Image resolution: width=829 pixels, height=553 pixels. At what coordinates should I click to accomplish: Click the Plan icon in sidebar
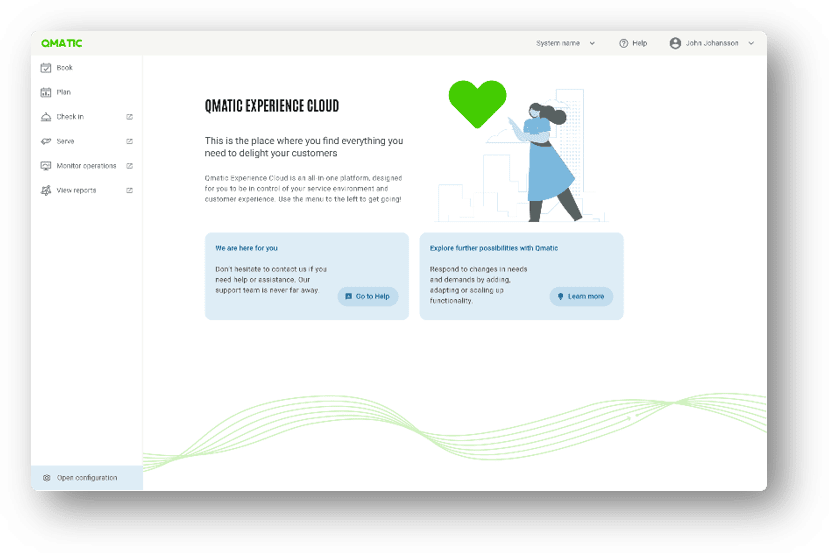point(46,92)
